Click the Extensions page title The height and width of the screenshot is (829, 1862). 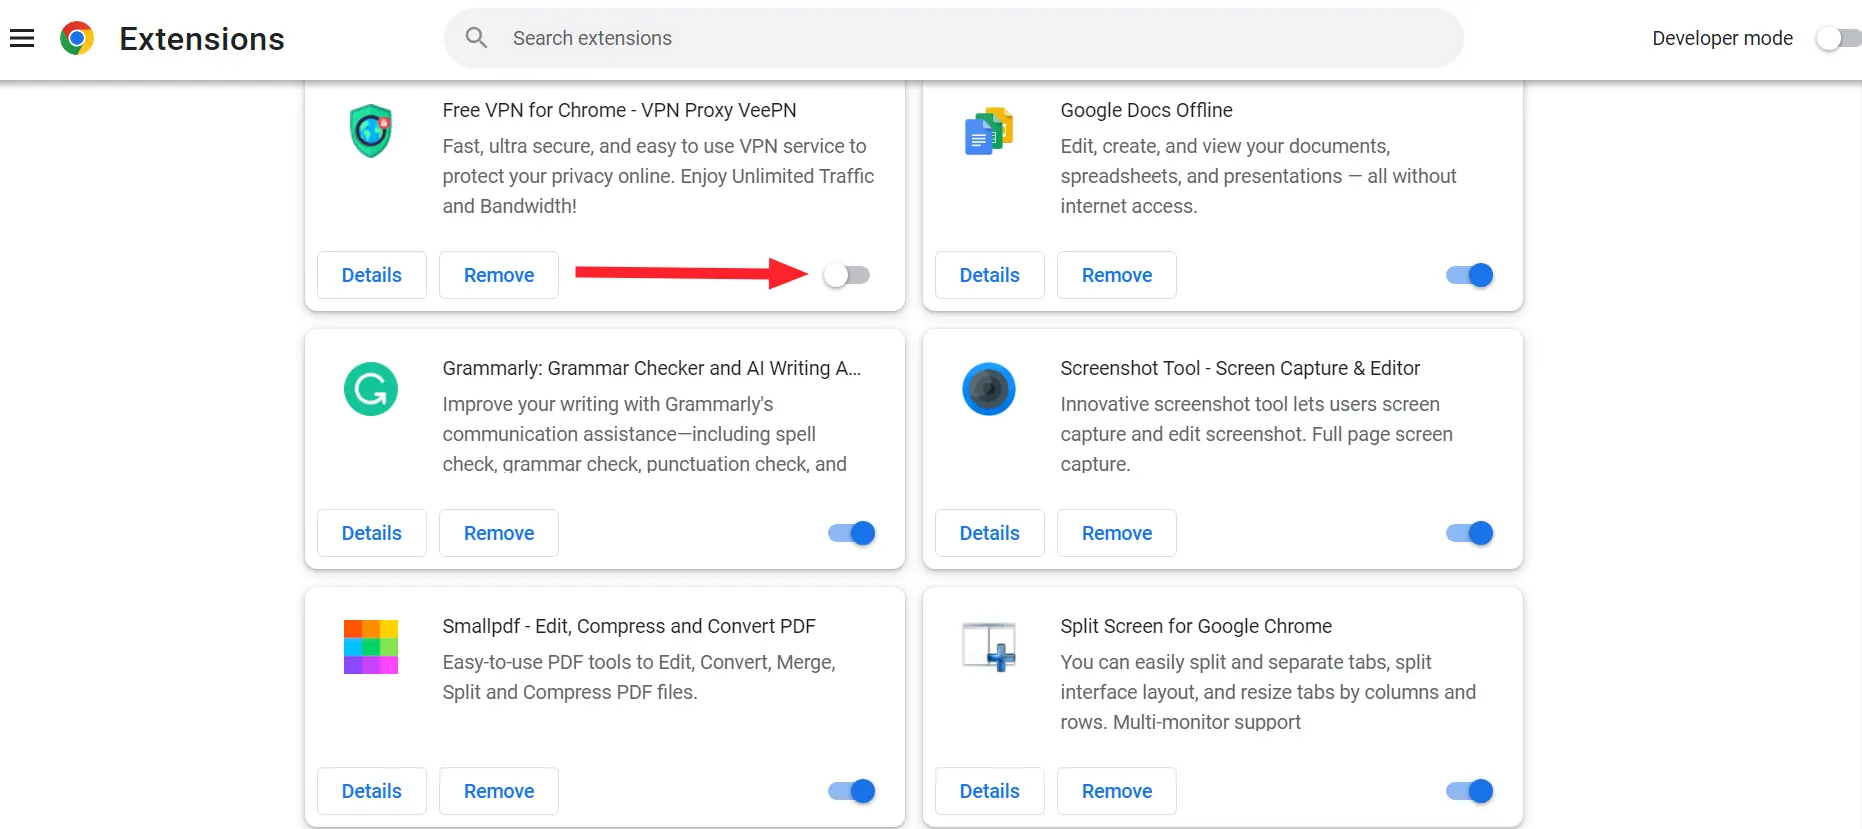tap(202, 38)
